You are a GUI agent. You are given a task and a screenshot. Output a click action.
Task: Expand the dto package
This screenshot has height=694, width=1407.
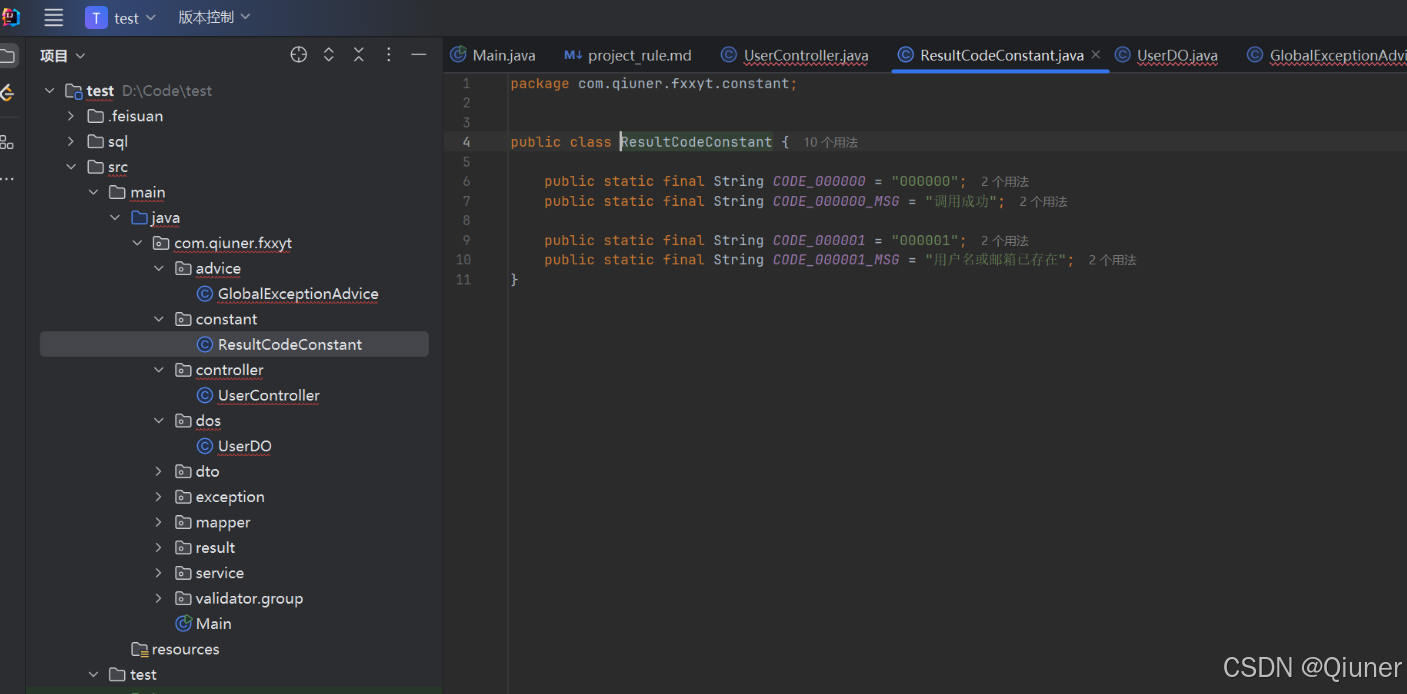[x=159, y=472]
